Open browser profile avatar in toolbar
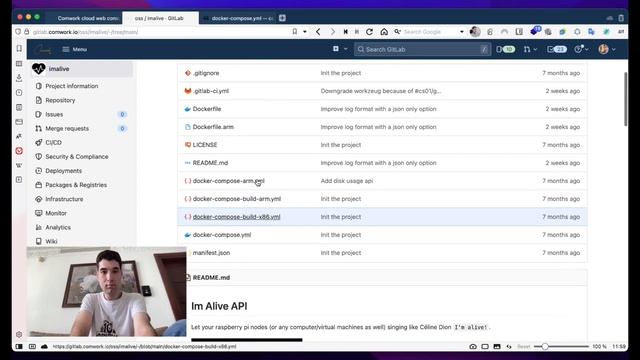 (x=475, y=32)
